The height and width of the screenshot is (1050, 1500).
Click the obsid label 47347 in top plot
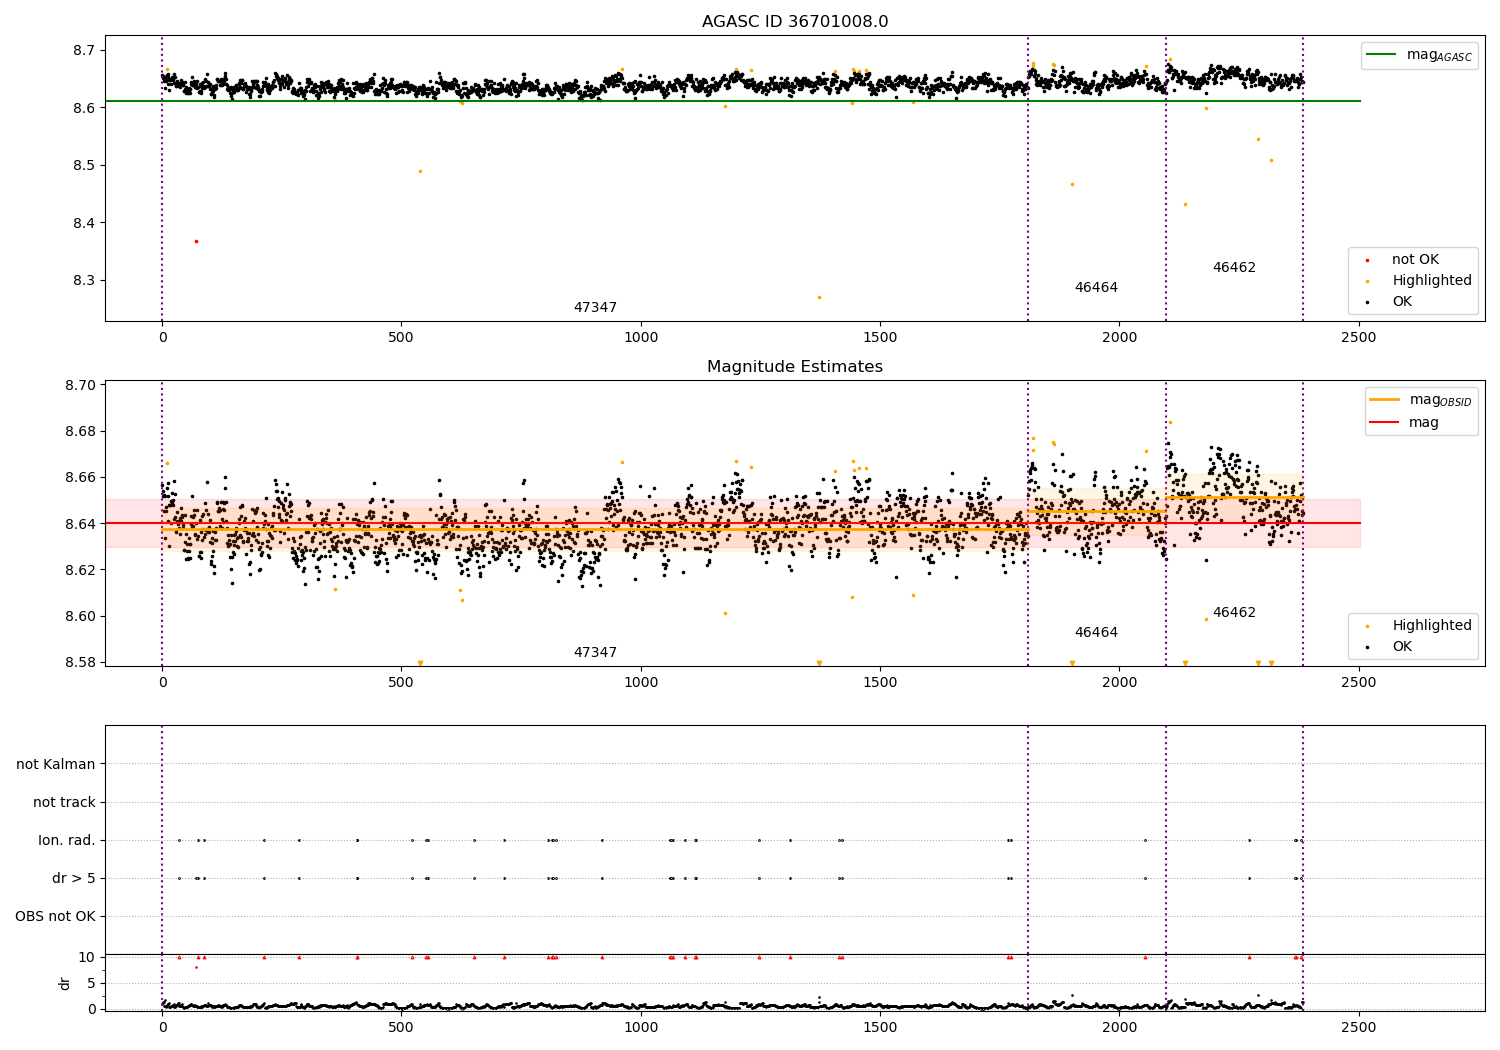pyautogui.click(x=595, y=308)
